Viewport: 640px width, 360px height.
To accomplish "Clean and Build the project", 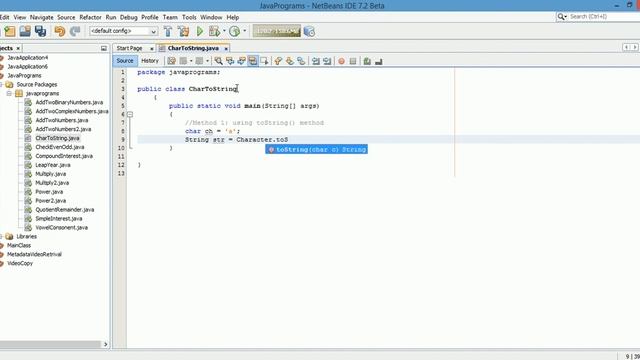I will pos(183,31).
